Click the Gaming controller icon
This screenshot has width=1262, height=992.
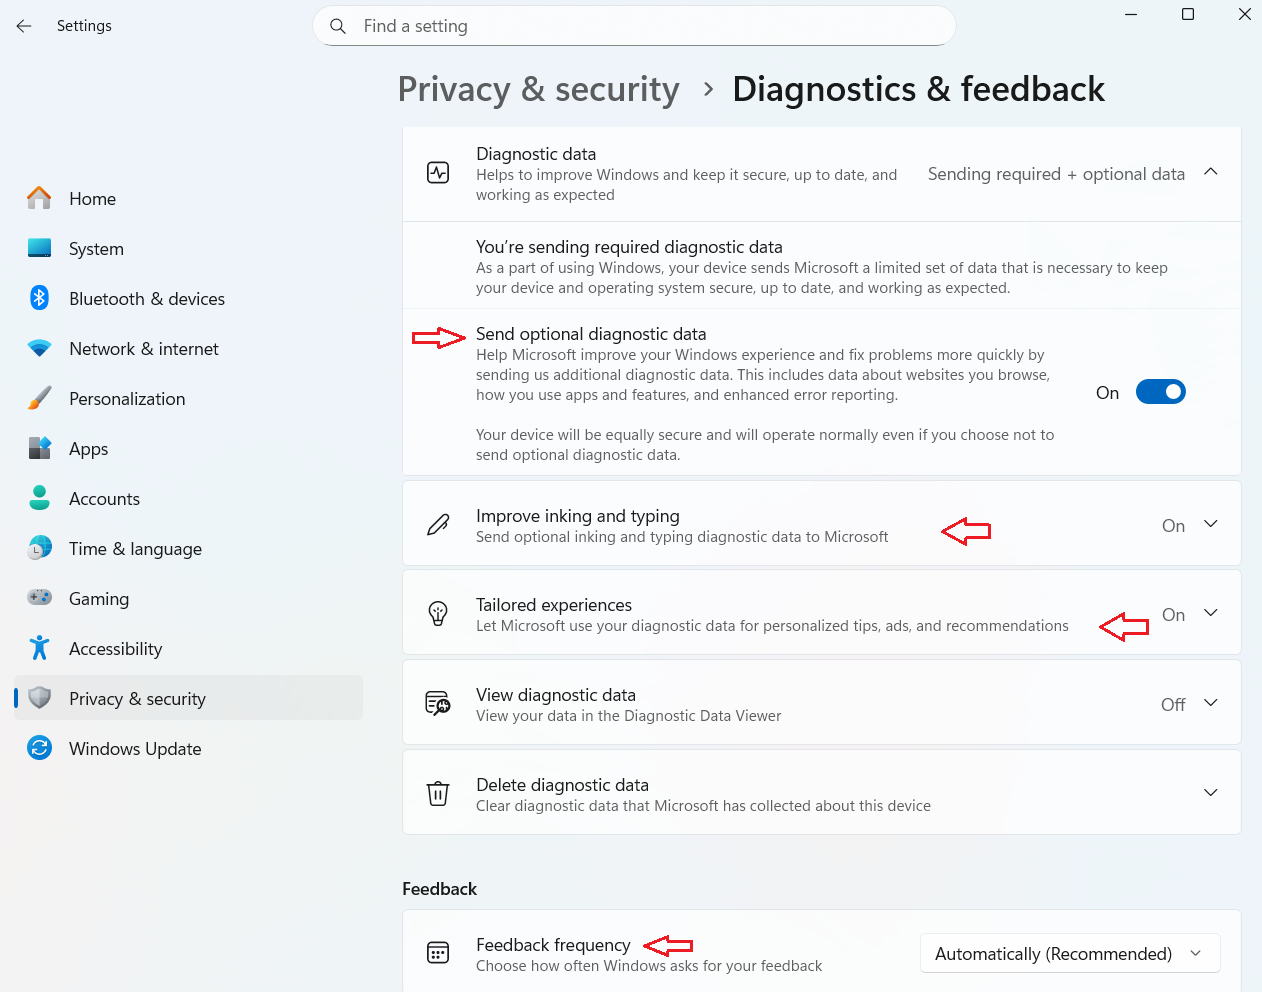[x=39, y=598]
